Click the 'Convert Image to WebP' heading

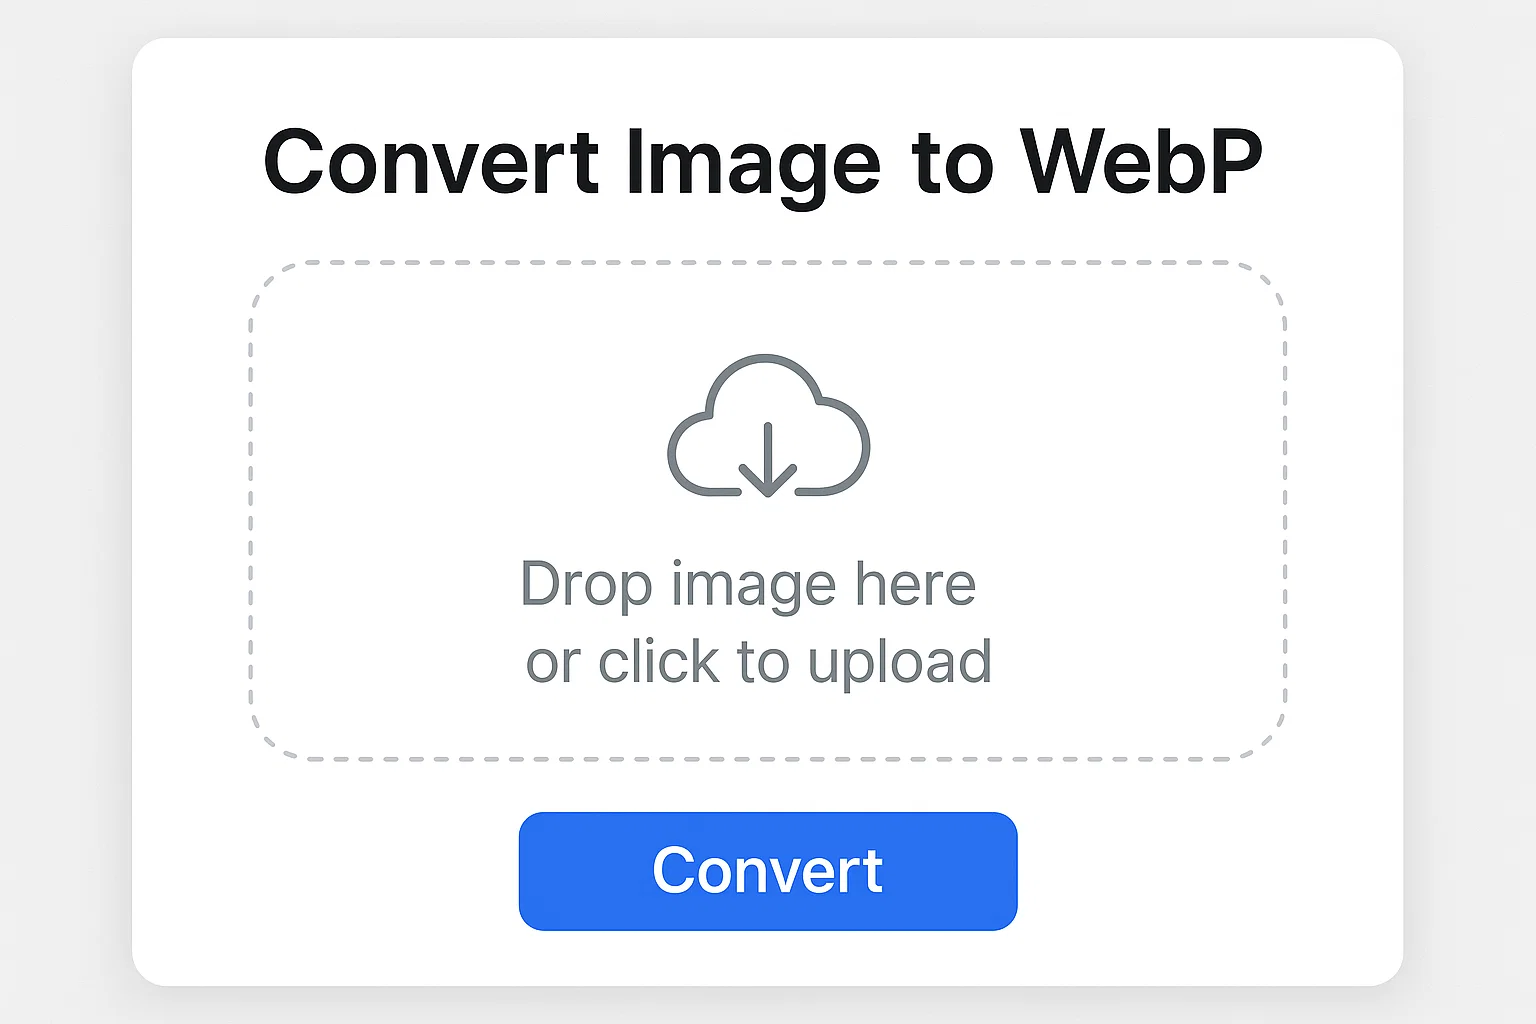[x=763, y=164]
